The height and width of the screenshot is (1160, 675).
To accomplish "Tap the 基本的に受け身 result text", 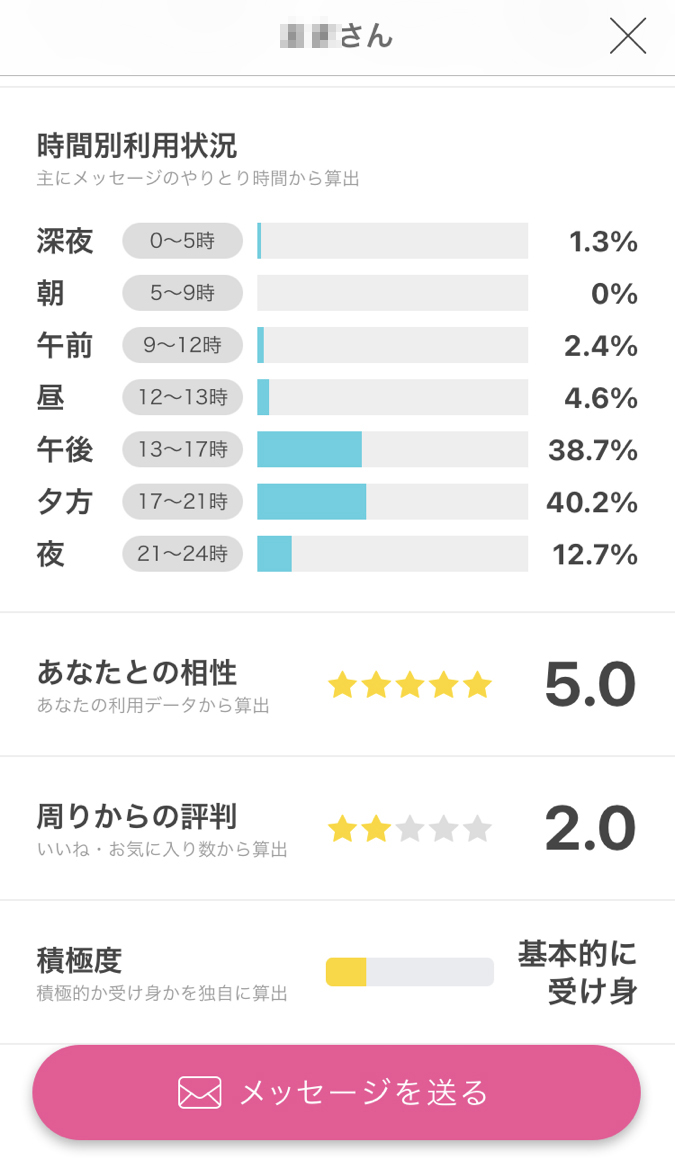I will point(578,972).
